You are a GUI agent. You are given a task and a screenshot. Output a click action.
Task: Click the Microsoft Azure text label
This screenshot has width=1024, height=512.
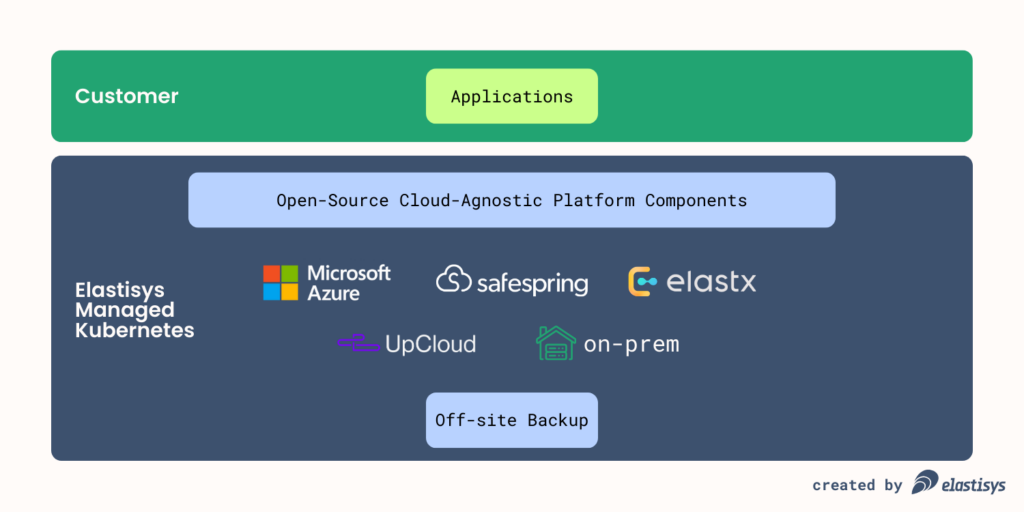coord(348,283)
